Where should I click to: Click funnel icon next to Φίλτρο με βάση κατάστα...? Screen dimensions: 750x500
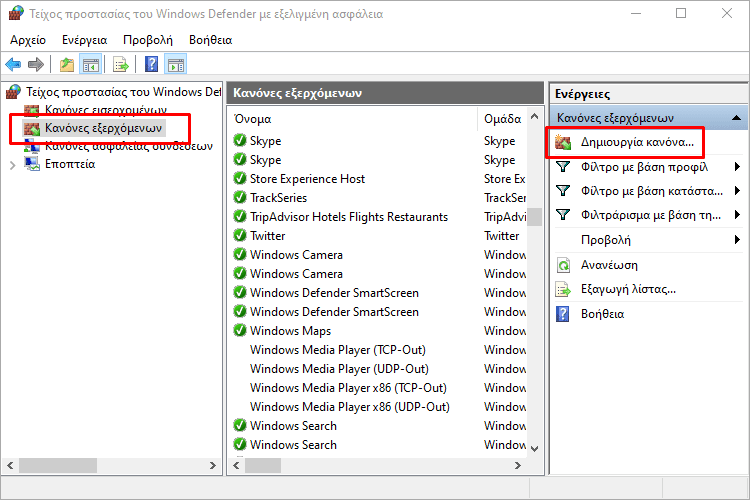pyautogui.click(x=563, y=190)
